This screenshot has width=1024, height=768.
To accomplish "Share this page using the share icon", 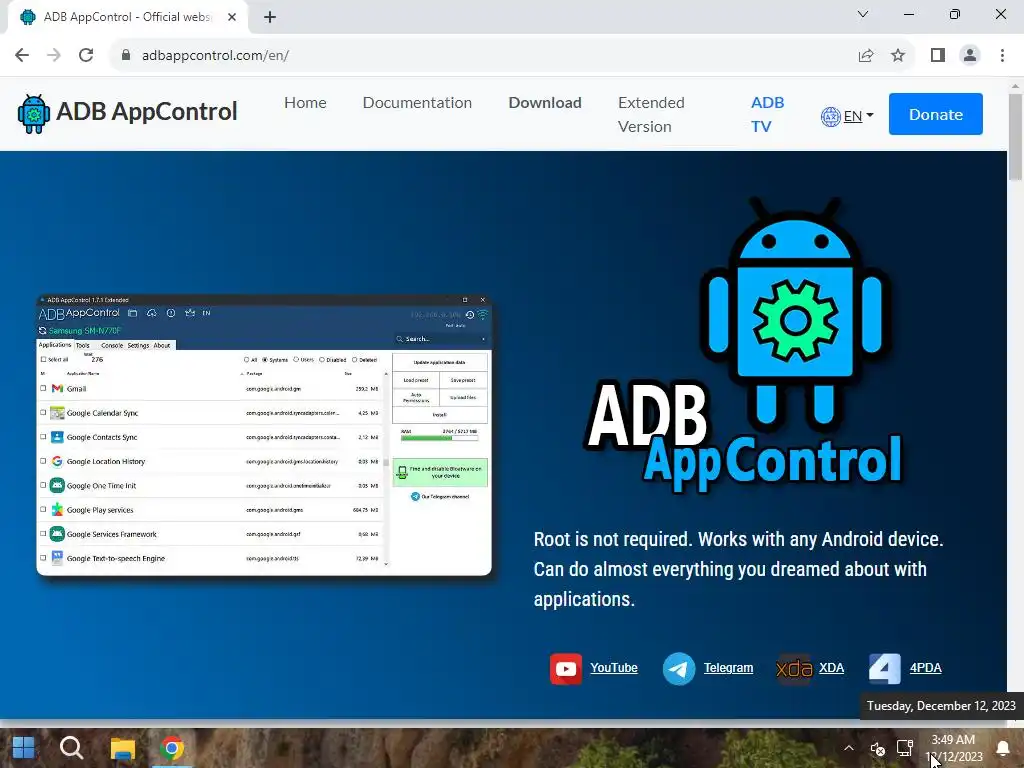I will pos(866,56).
